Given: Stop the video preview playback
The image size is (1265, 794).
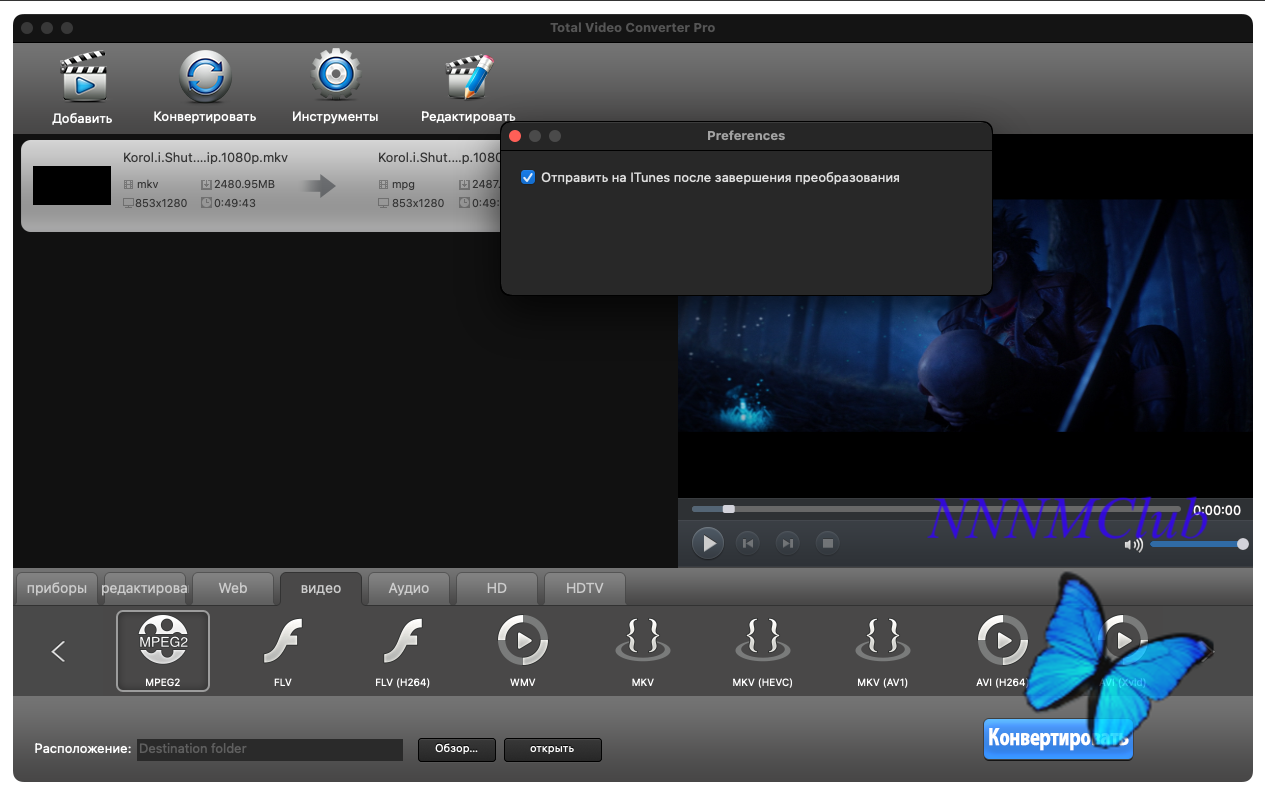Looking at the screenshot, I should pyautogui.click(x=827, y=543).
